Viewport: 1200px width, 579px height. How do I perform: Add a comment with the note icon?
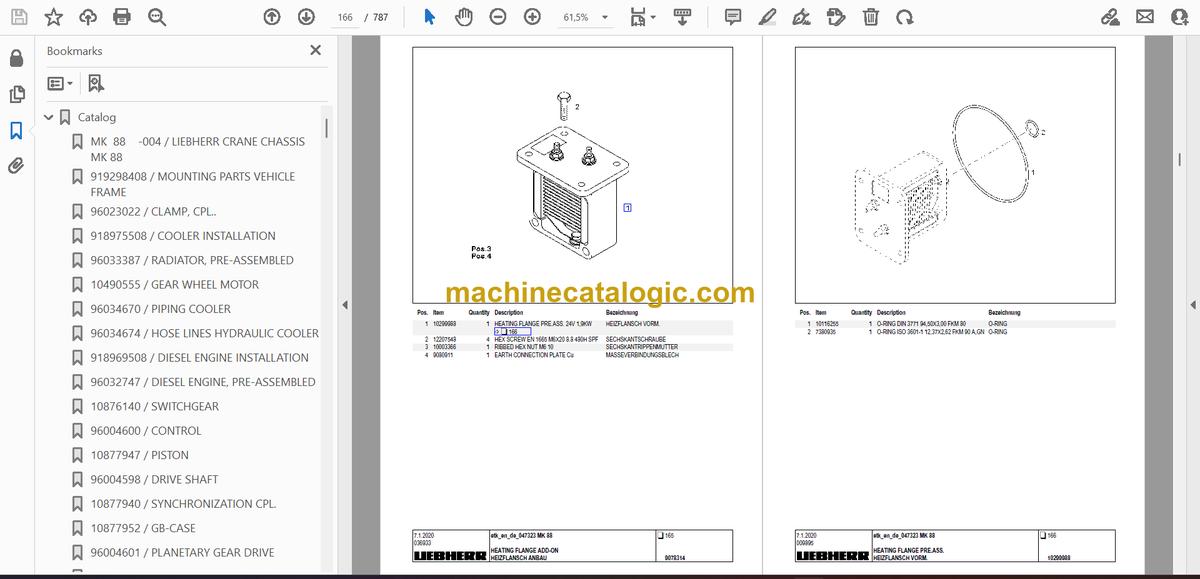[733, 17]
